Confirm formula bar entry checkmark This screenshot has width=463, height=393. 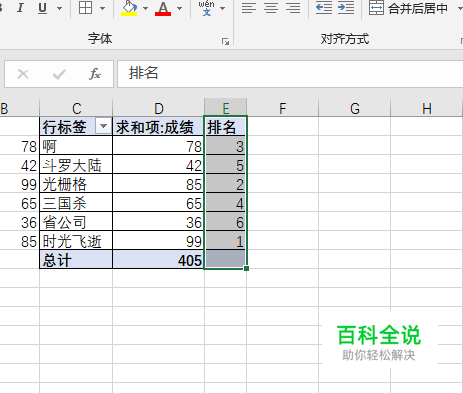pyautogui.click(x=59, y=74)
